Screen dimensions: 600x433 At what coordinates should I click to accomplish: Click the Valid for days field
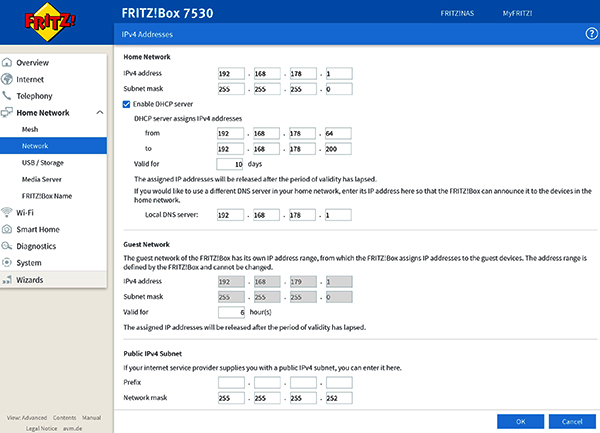point(230,164)
